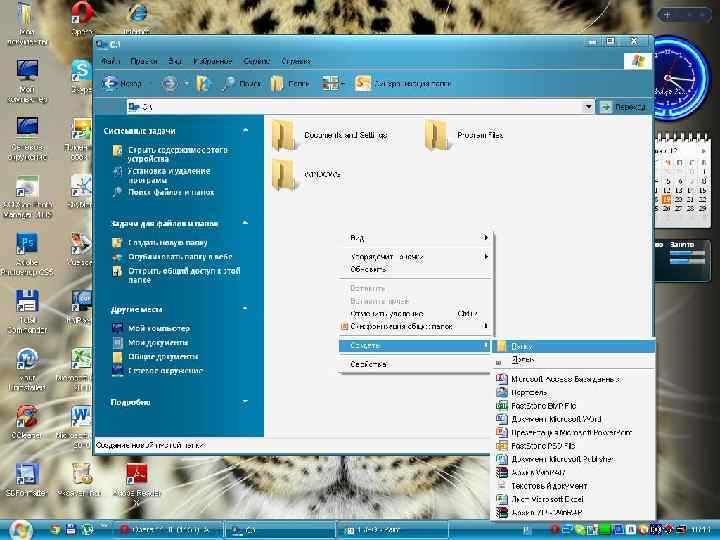
Task: Open the Program Files folder
Action: (x=464, y=135)
